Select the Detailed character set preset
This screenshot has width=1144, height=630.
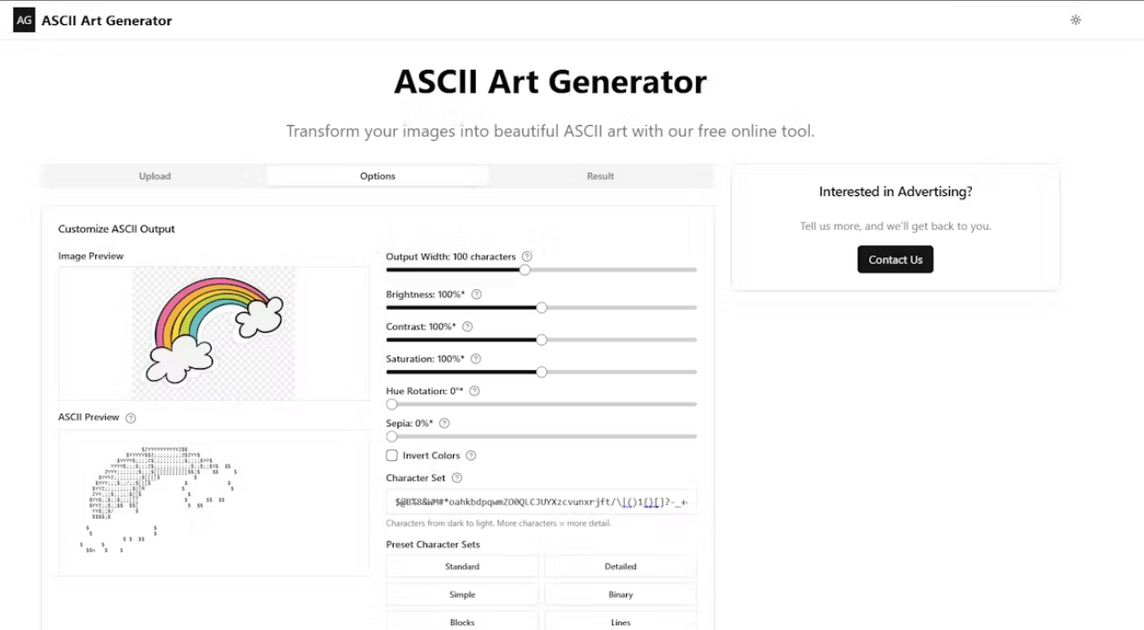[620, 566]
